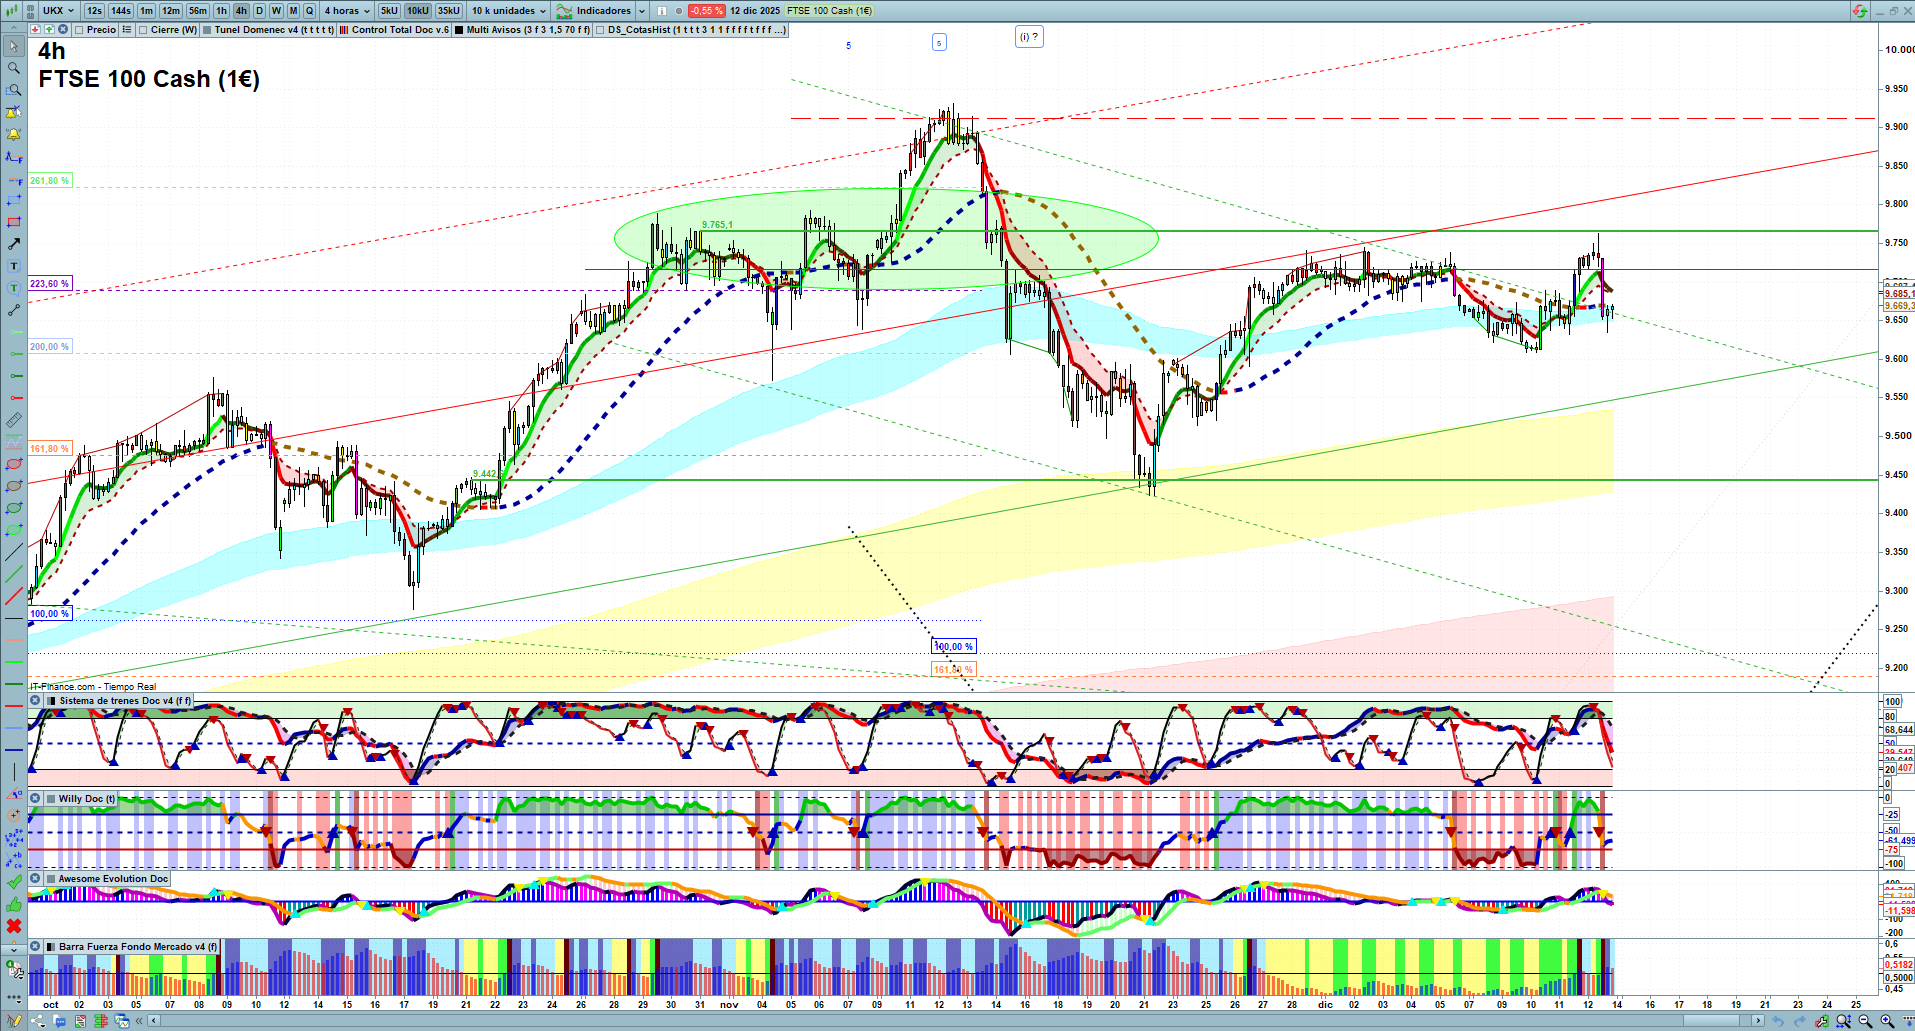This screenshot has height=1031, width=1915.
Task: Click the info icon beside Indicadores
Action: click(x=661, y=11)
